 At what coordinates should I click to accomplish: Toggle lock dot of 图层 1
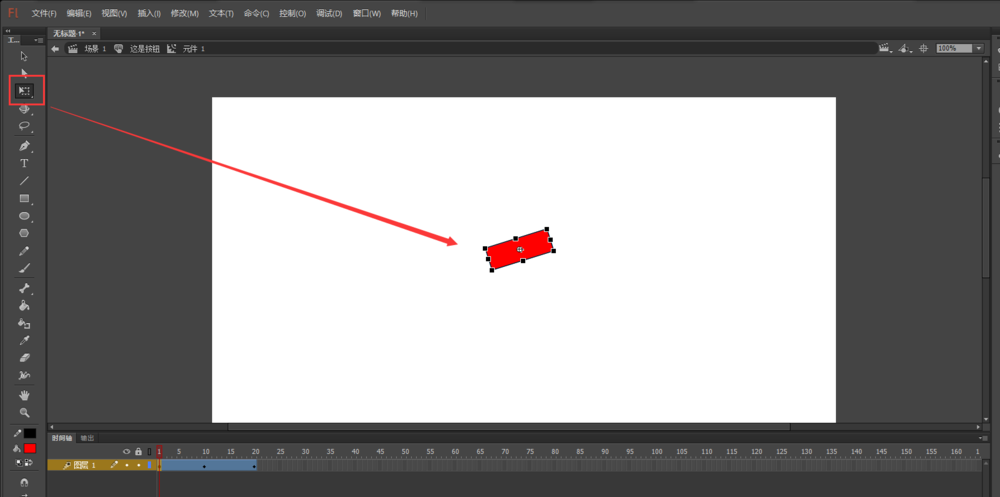[x=138, y=465]
